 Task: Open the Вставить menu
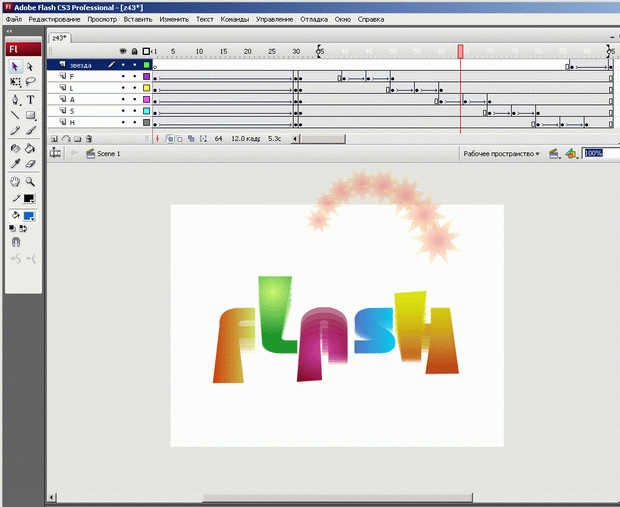pyautogui.click(x=138, y=19)
